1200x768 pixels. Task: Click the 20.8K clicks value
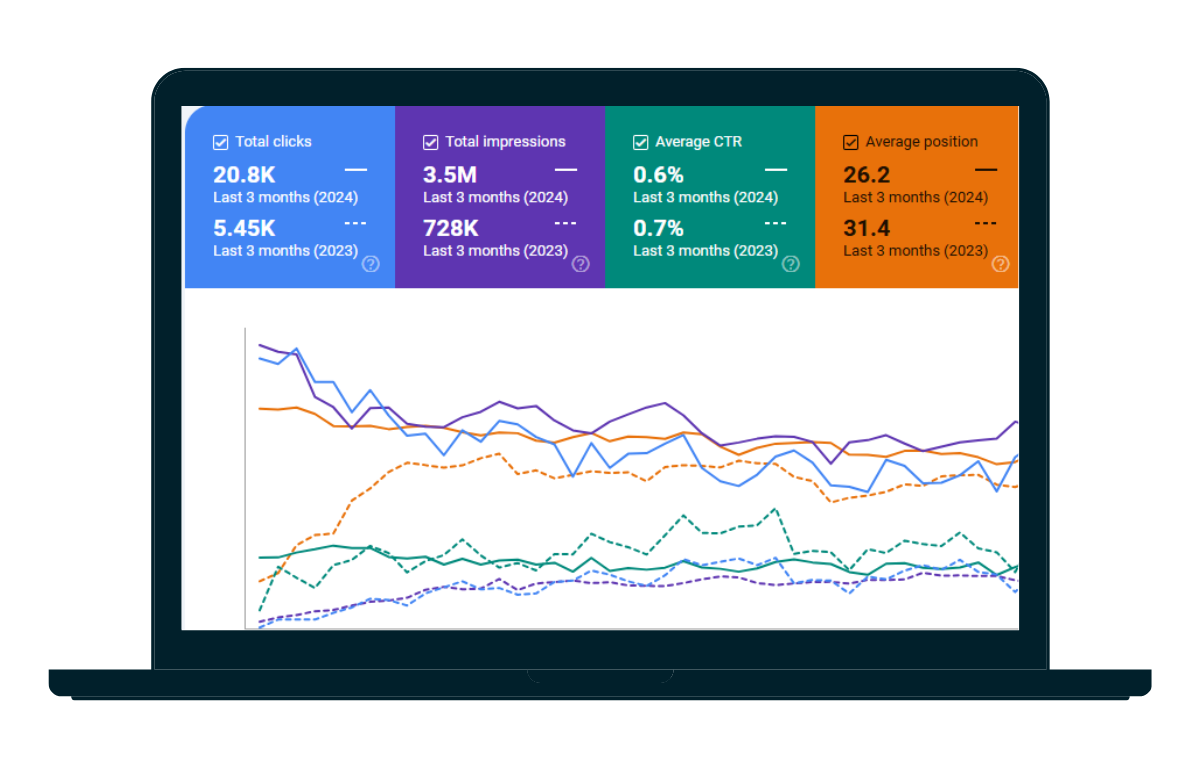click(x=244, y=174)
